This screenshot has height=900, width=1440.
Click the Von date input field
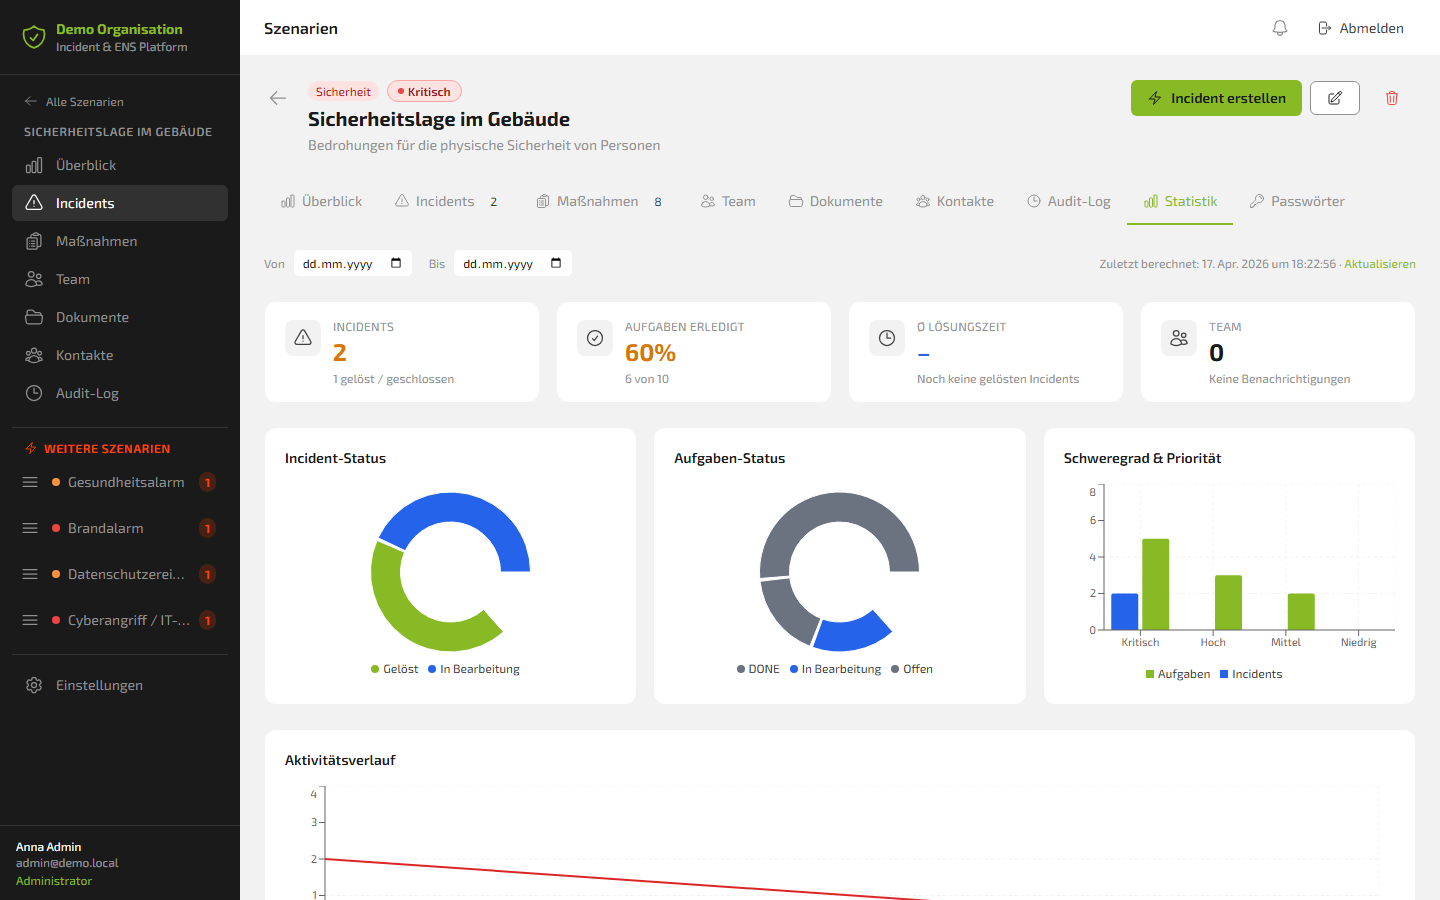353,263
